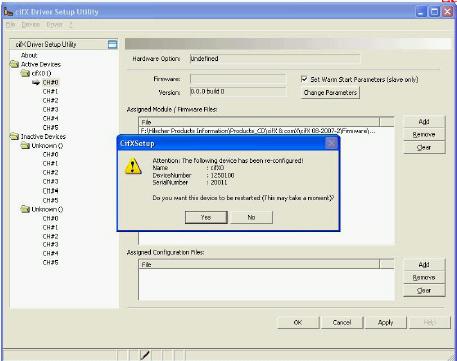Maximize the cifX Driver Setup Utility window
The image size is (457, 361).
coord(434,12)
